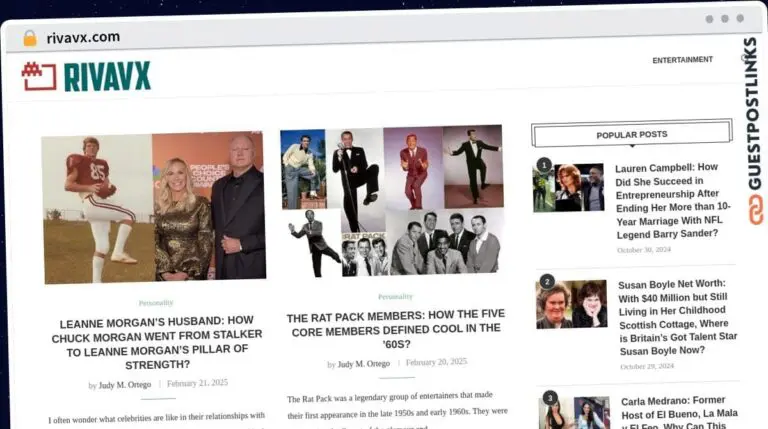The image size is (768, 429).
Task: Click the padlock icon in address bar
Action: (30, 38)
